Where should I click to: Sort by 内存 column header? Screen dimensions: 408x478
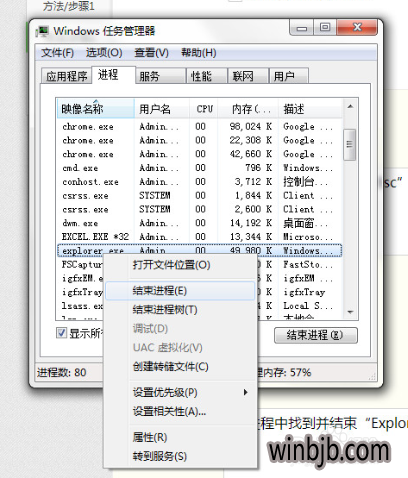pos(248,109)
